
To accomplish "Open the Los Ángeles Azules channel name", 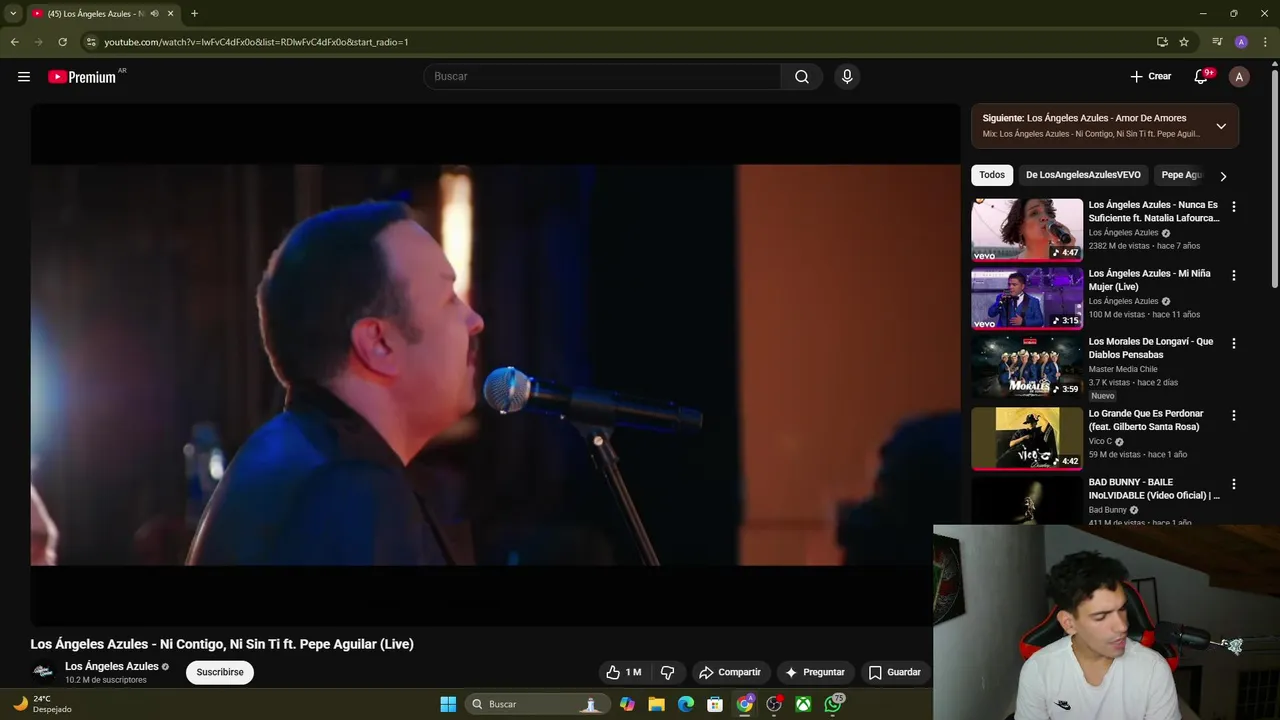I will (112, 666).
